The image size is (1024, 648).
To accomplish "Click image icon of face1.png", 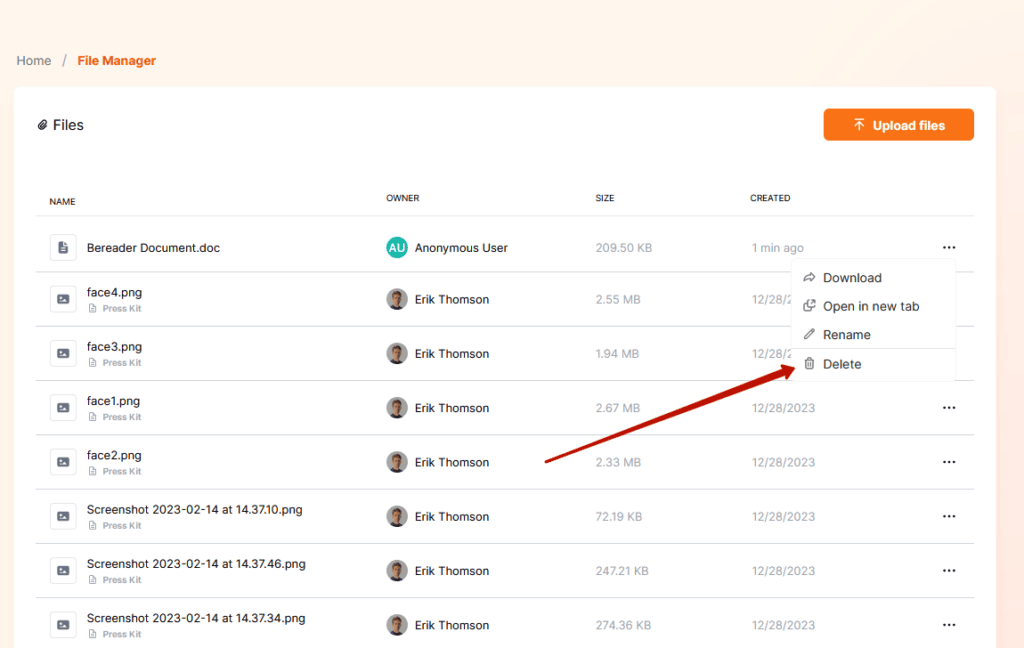I will pyautogui.click(x=63, y=408).
